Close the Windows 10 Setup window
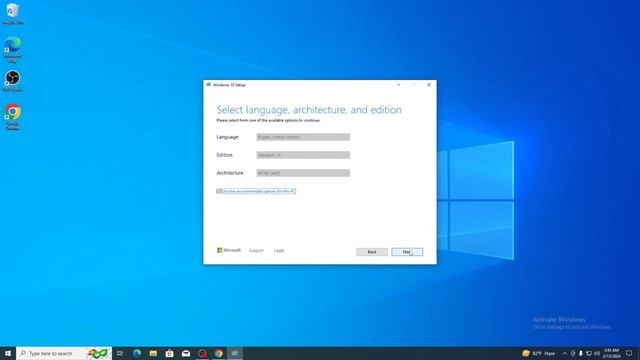640x360 pixels. point(429,85)
